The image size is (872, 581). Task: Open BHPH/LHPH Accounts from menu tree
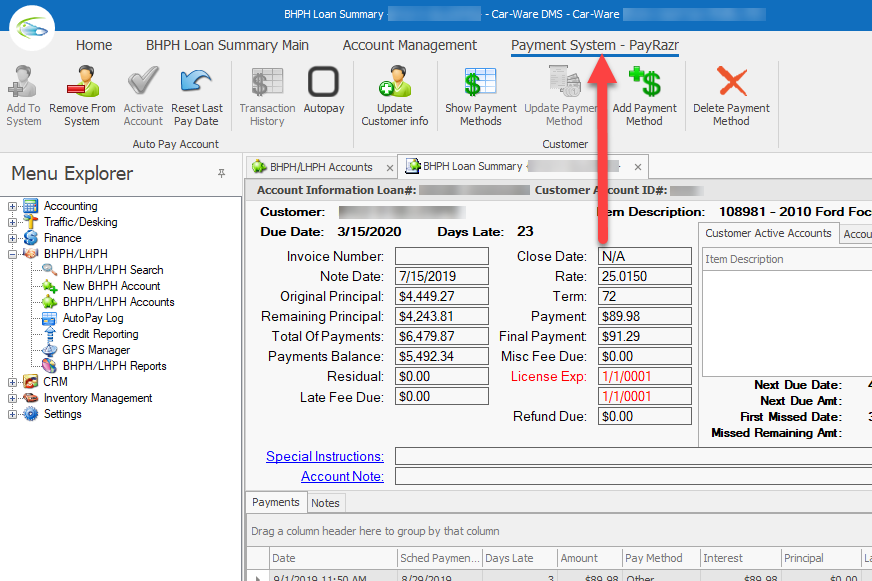click(x=118, y=302)
